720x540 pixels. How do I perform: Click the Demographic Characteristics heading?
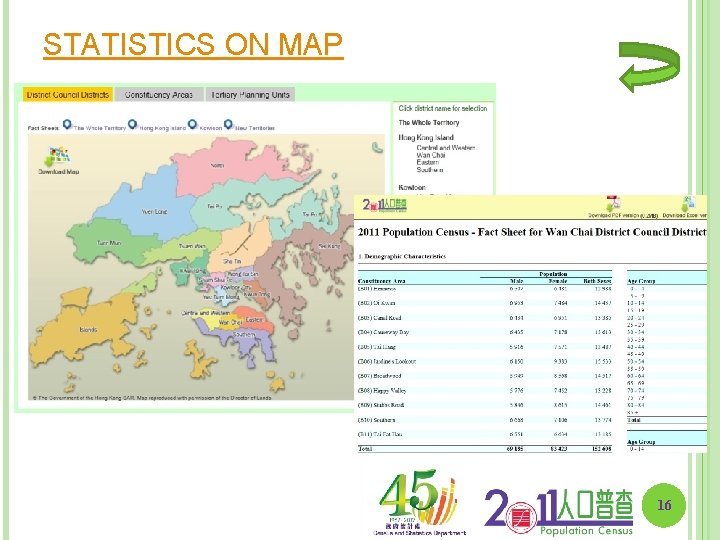pyautogui.click(x=402, y=256)
